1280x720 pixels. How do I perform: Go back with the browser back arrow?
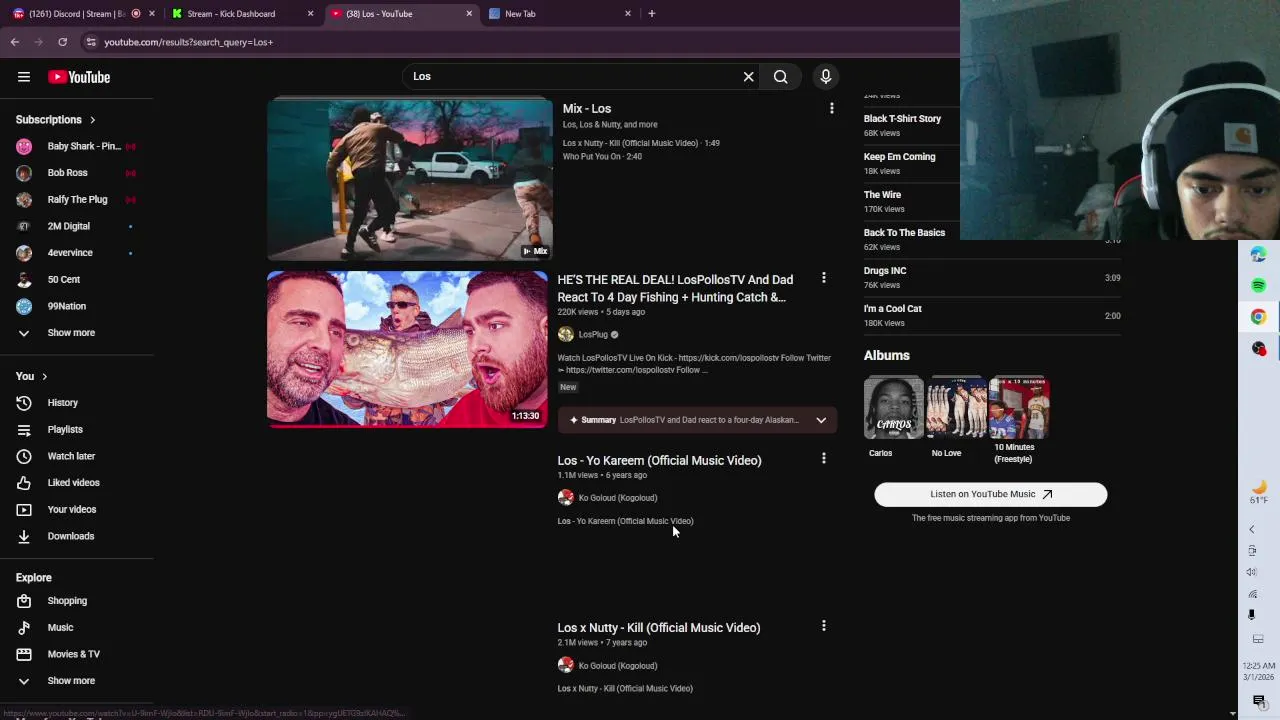(15, 42)
